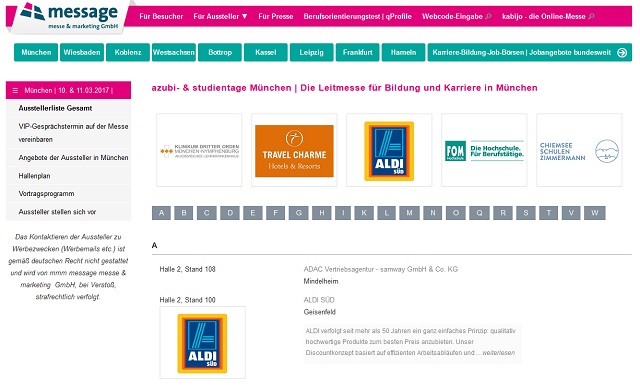Click Travel Charme Hotels & Resorts logo
This screenshot has height=391, width=640.
294,151
